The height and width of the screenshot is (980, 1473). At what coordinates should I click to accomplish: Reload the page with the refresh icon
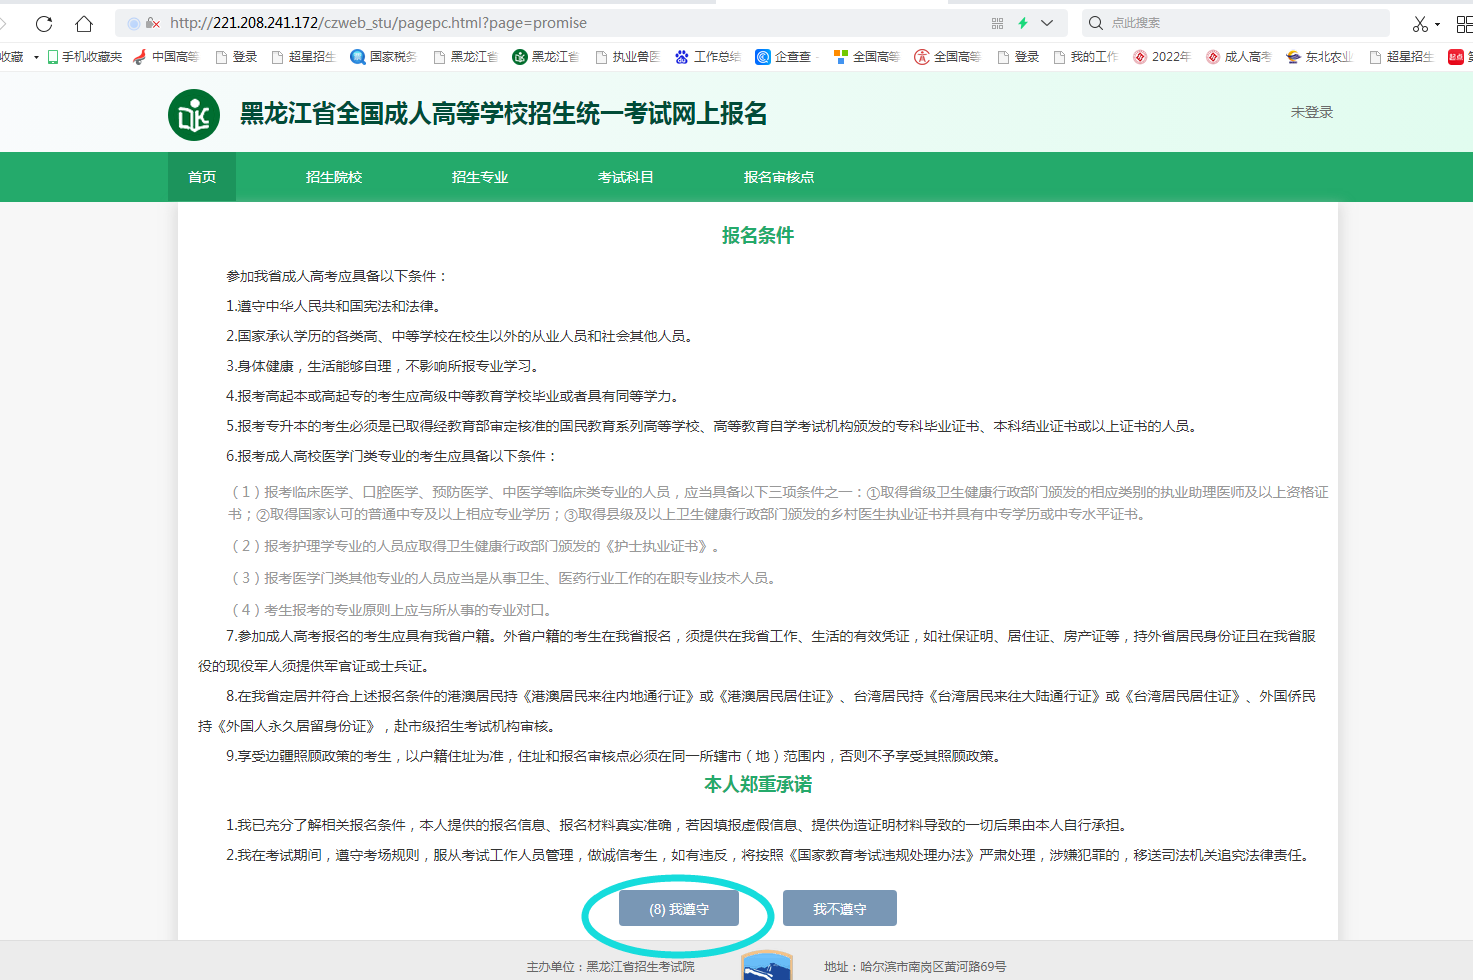tap(44, 23)
